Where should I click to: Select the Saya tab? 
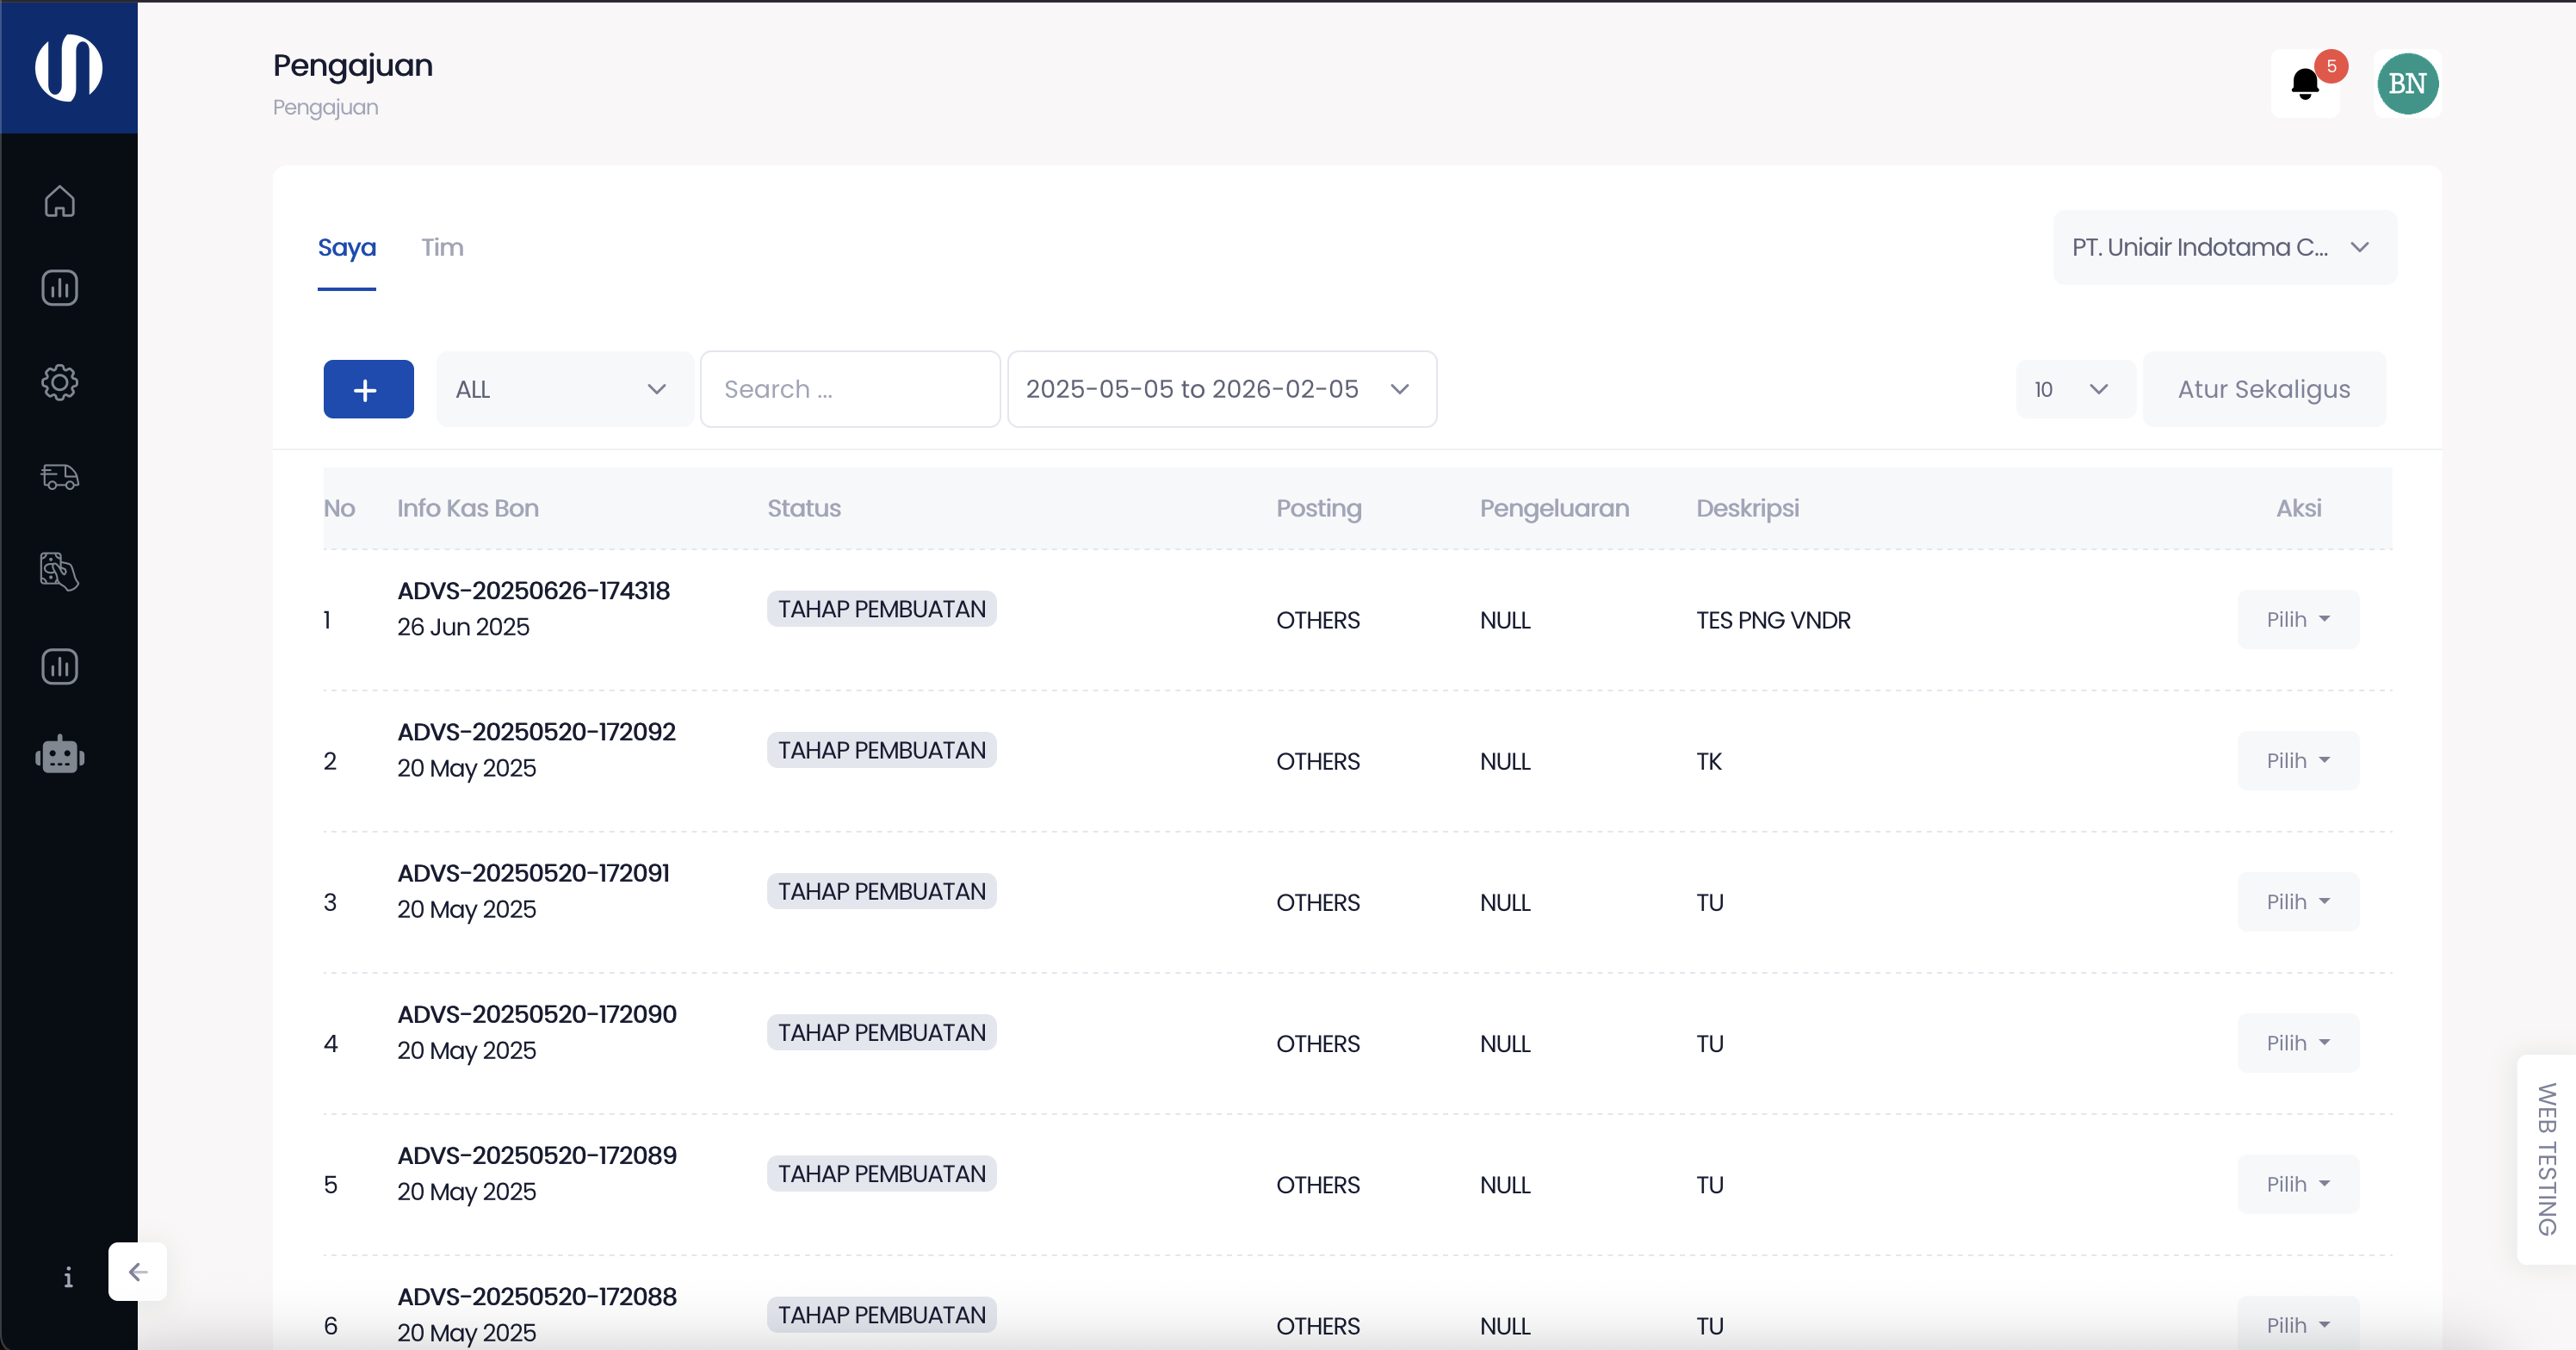[347, 247]
